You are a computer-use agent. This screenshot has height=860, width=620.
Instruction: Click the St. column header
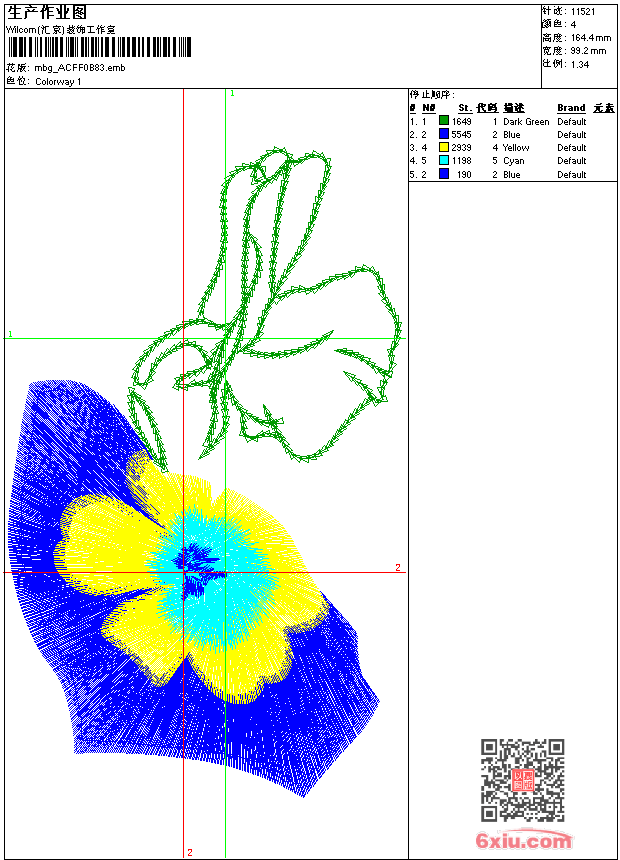coord(465,108)
